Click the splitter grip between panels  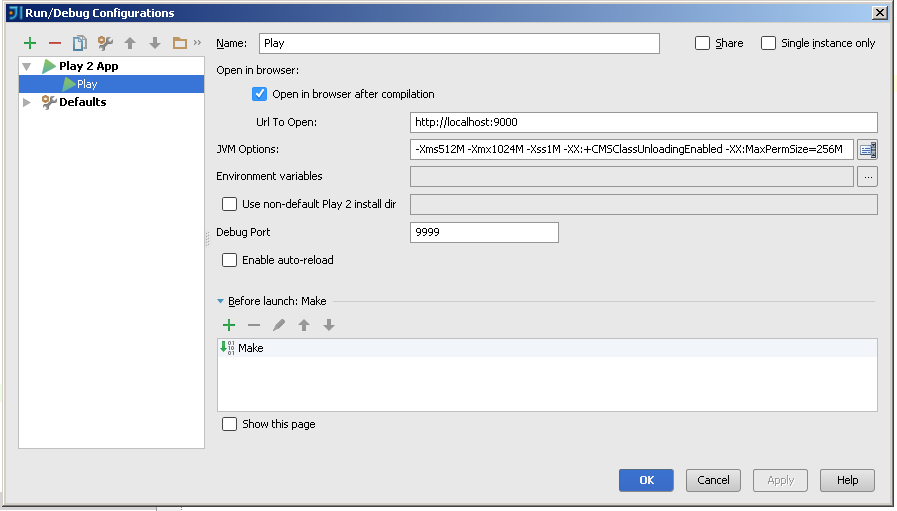[x=207, y=239]
